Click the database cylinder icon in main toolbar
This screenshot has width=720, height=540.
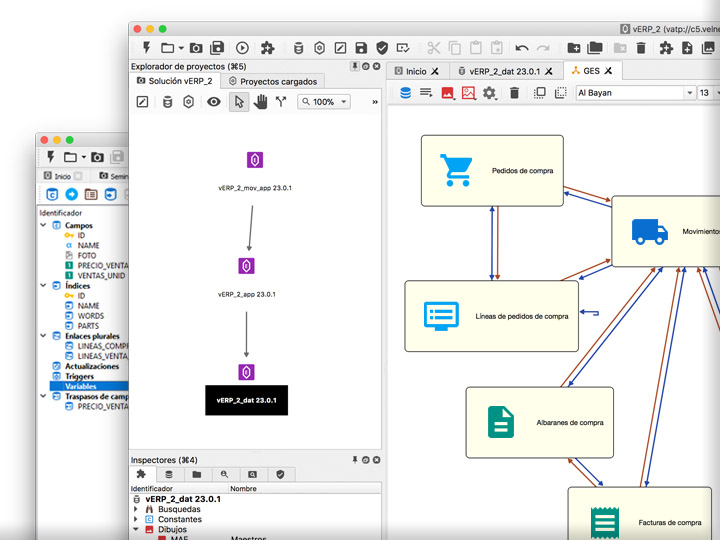pyautogui.click(x=298, y=48)
